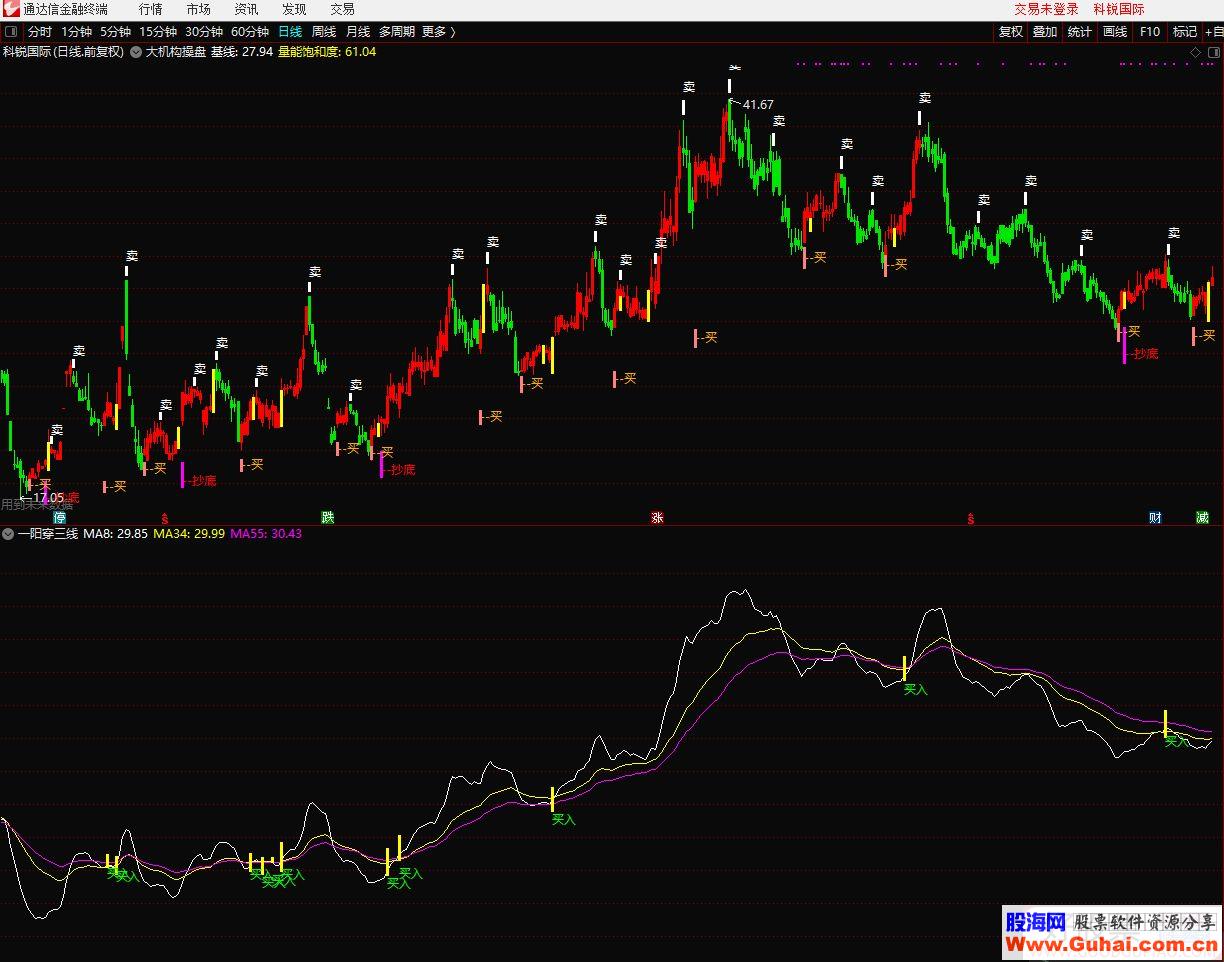Click the MA8: 29.85 value label

coord(115,534)
